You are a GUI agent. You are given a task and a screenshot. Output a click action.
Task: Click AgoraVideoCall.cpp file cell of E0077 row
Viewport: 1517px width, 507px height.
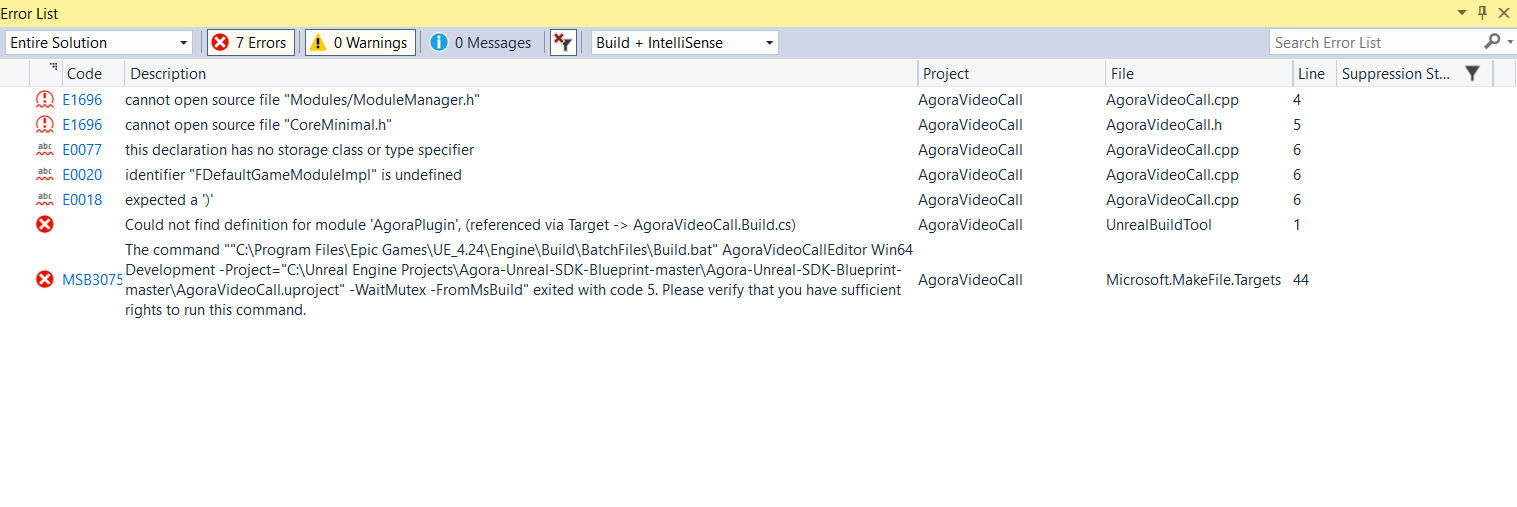[1172, 150]
